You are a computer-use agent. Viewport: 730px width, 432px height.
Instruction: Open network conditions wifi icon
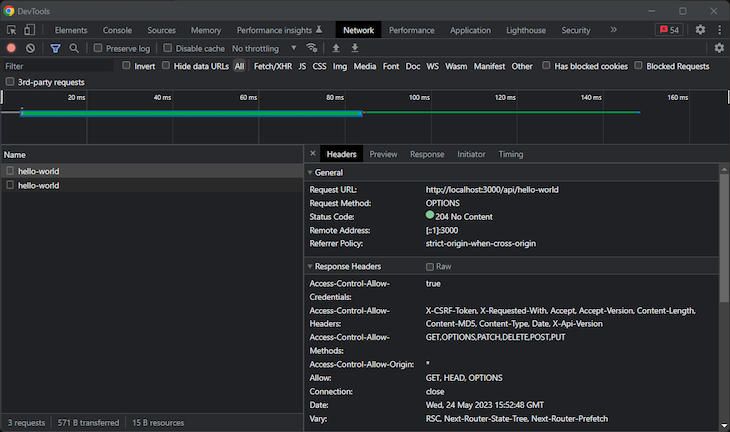[311, 48]
